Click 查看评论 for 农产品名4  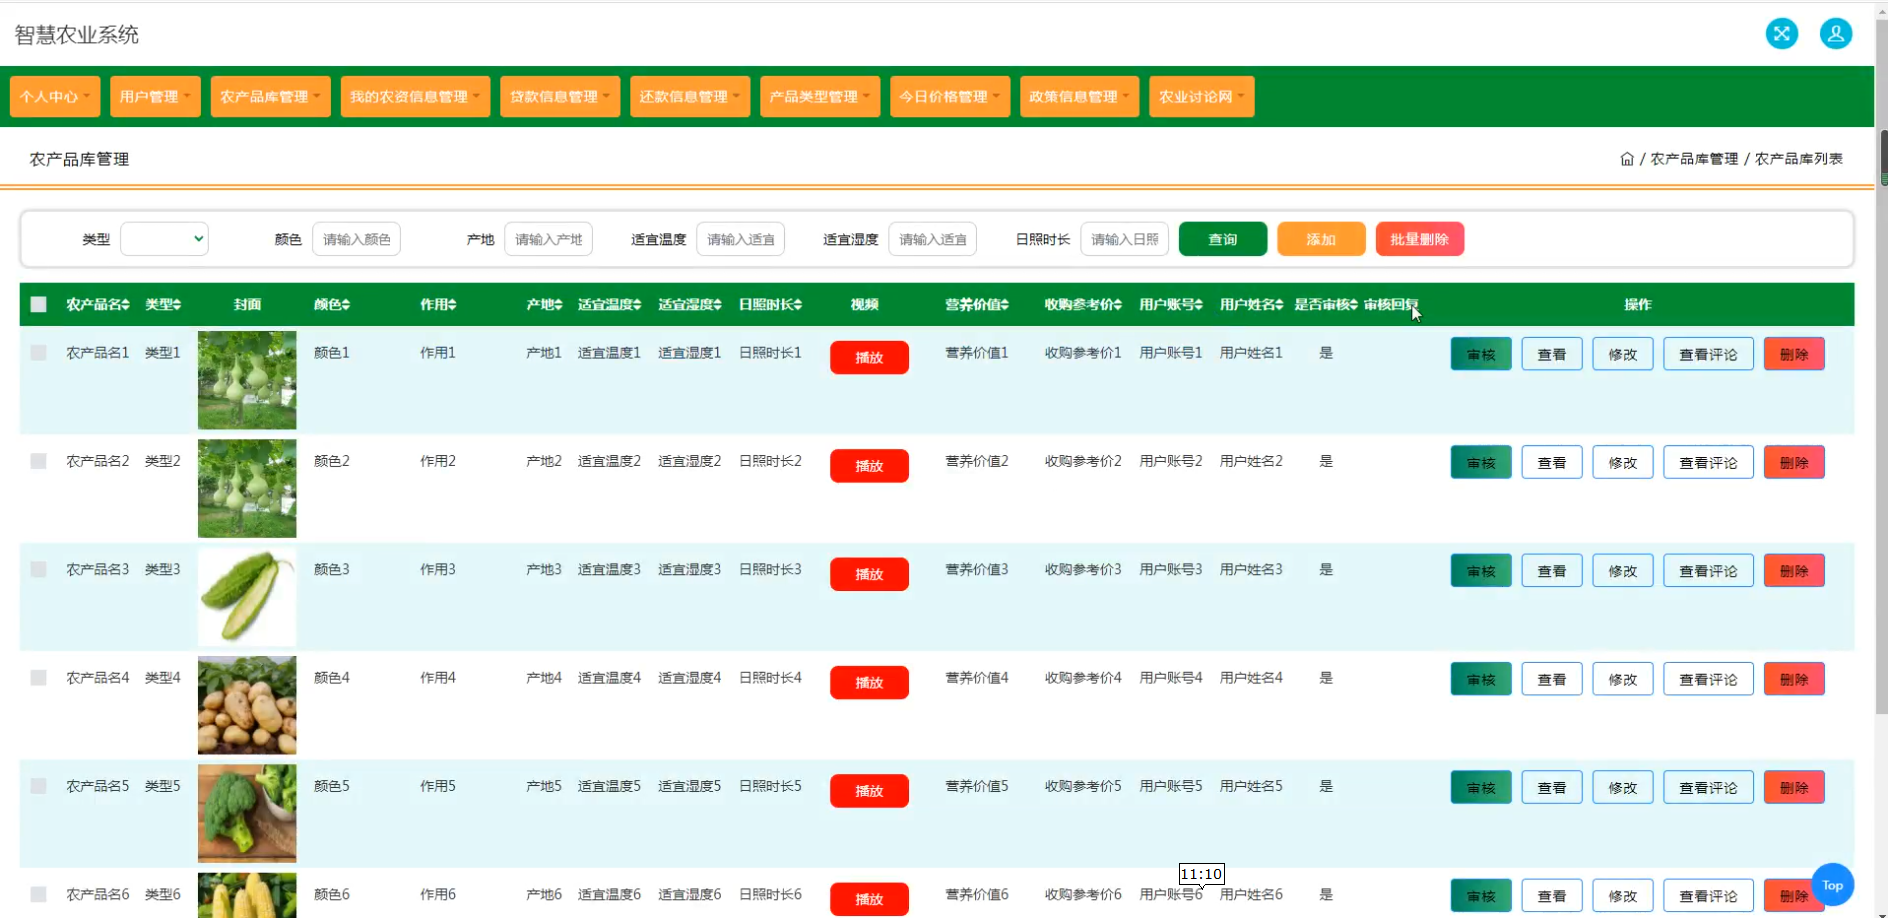tap(1708, 679)
